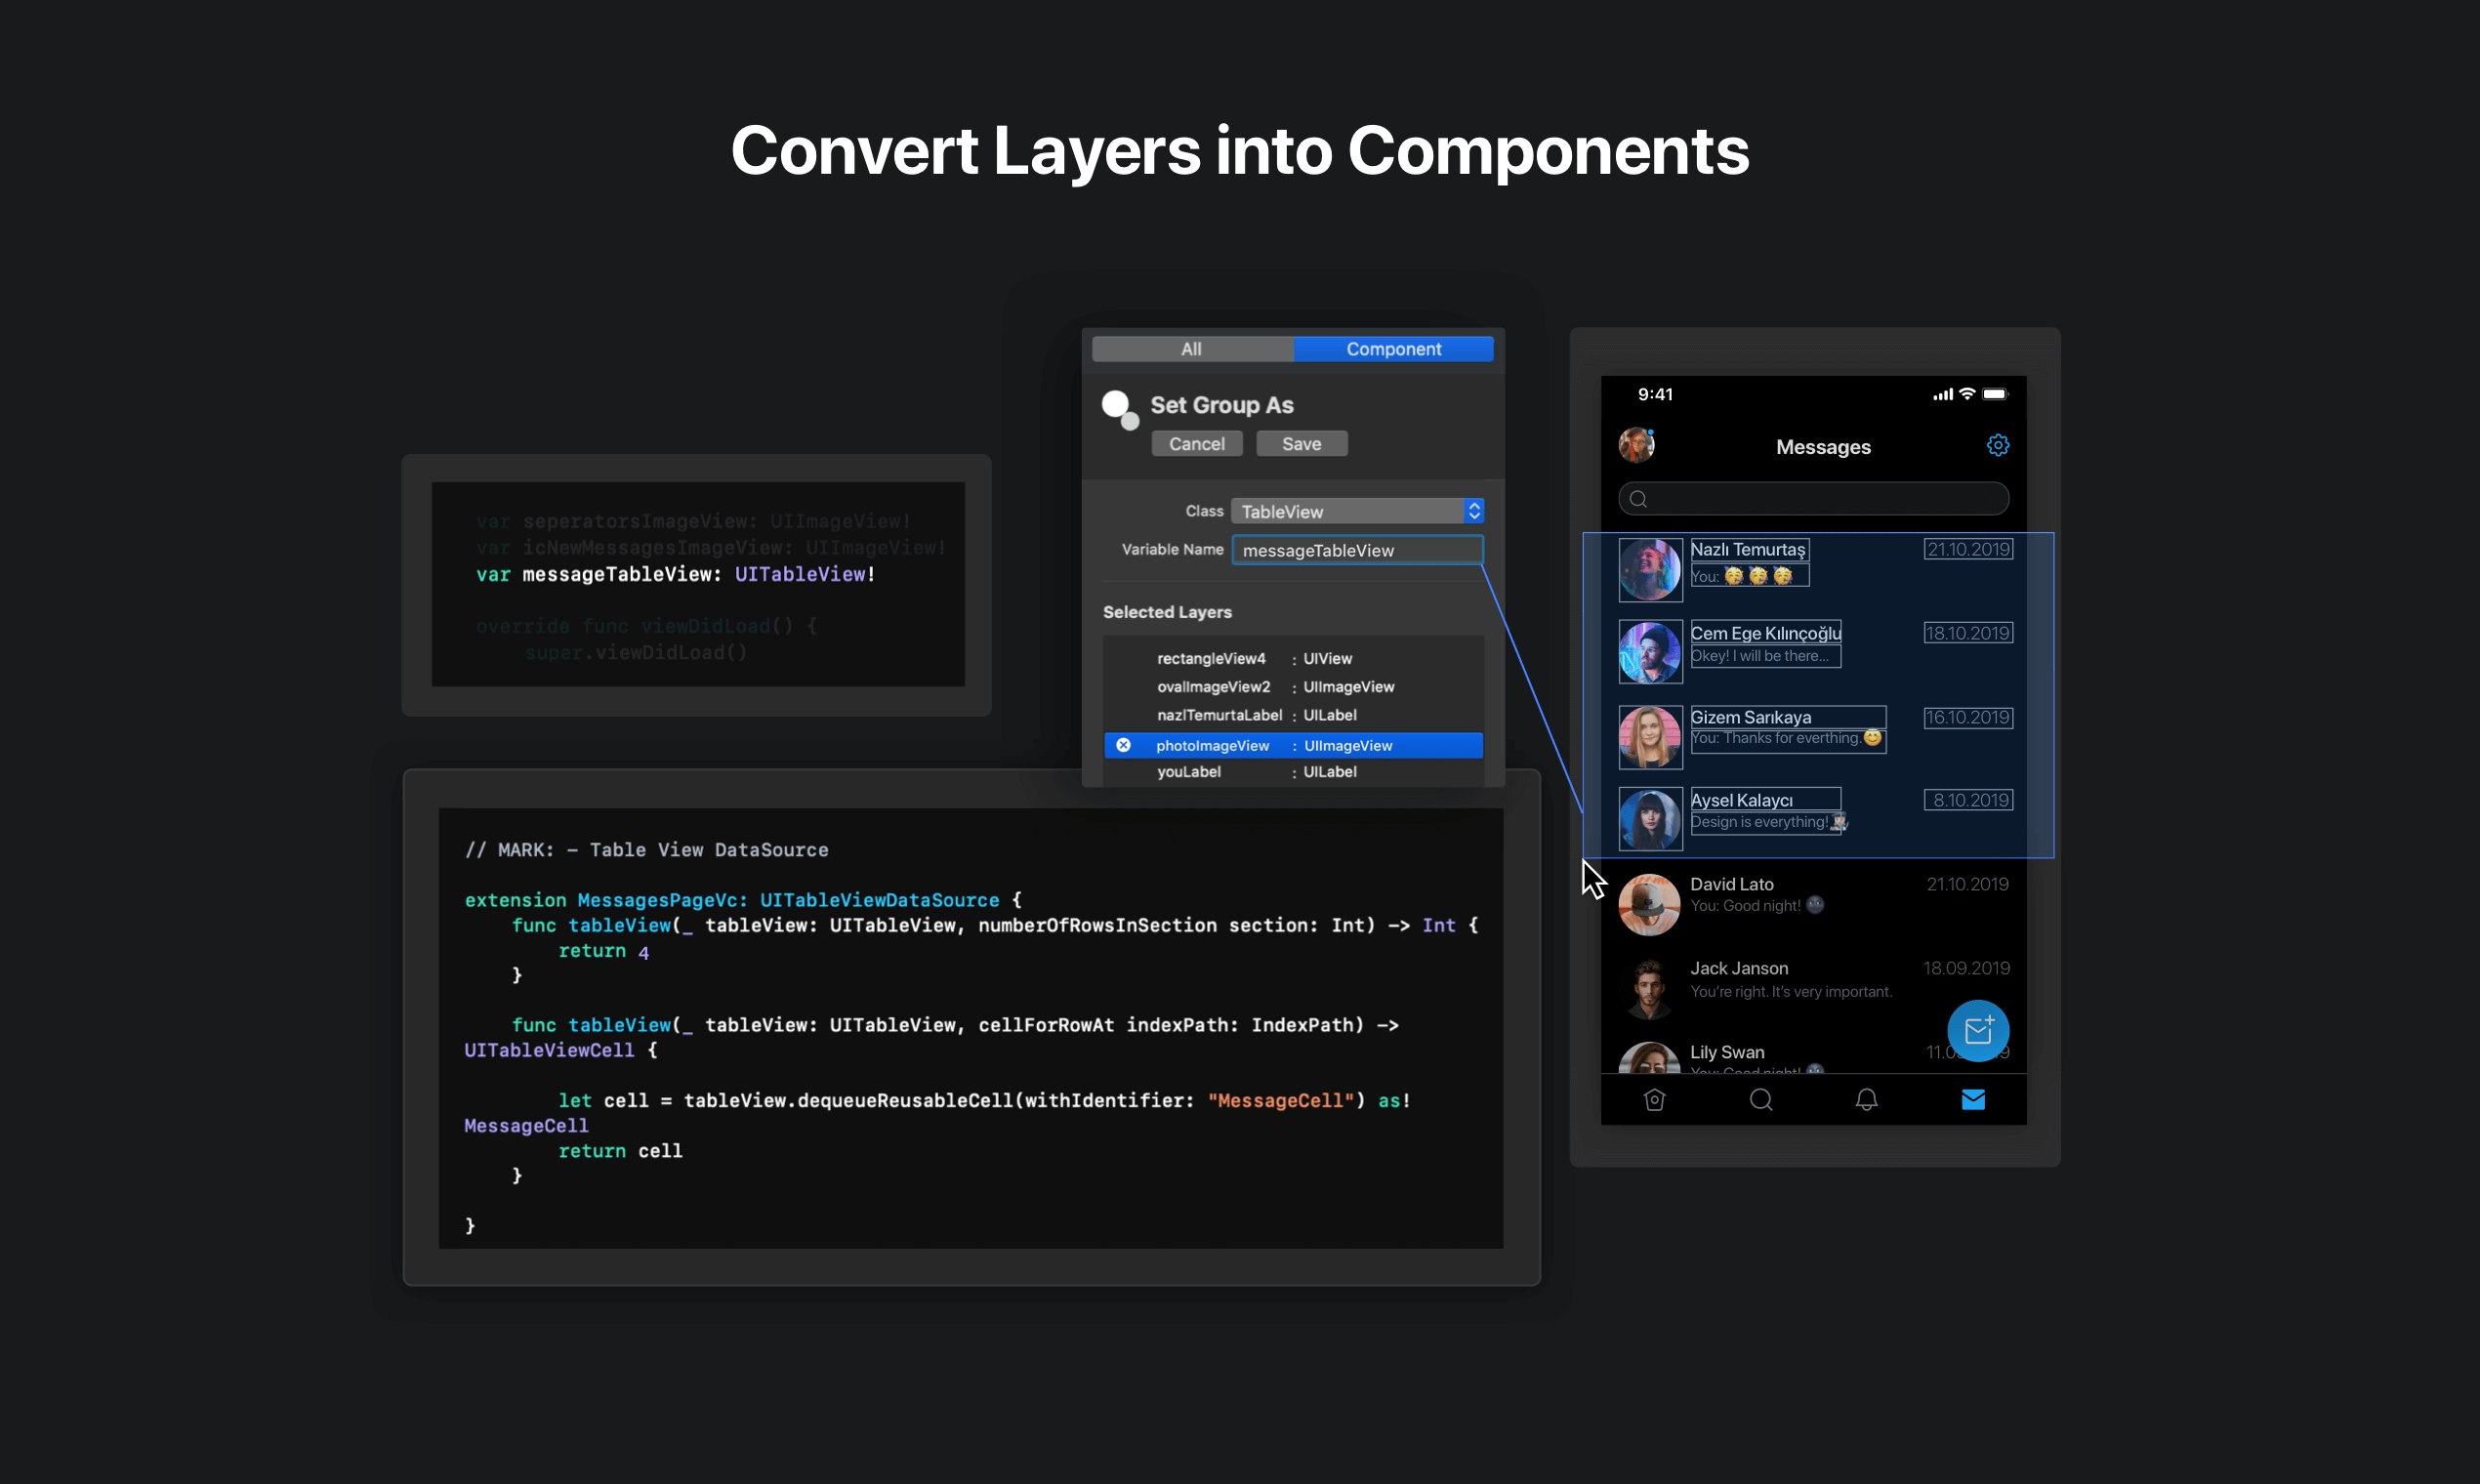The height and width of the screenshot is (1484, 2480).
Task: Click David Lato's 'You: Good night!' message preview
Action: point(1757,905)
